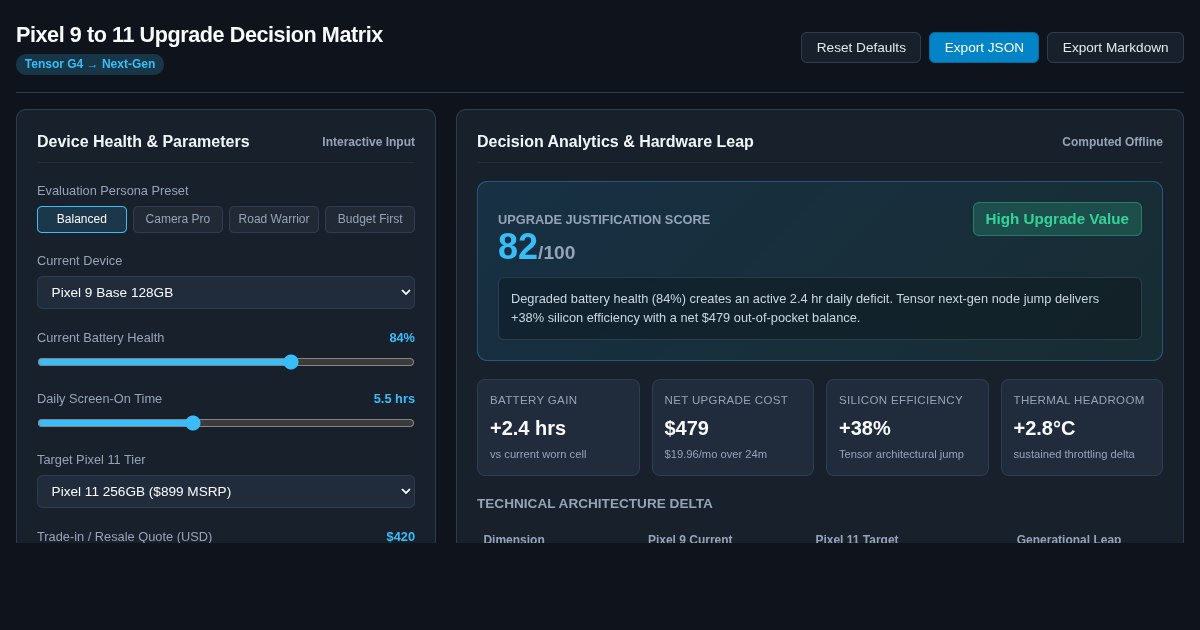Click the Daily Screen-On Time slider handle

tap(193, 423)
